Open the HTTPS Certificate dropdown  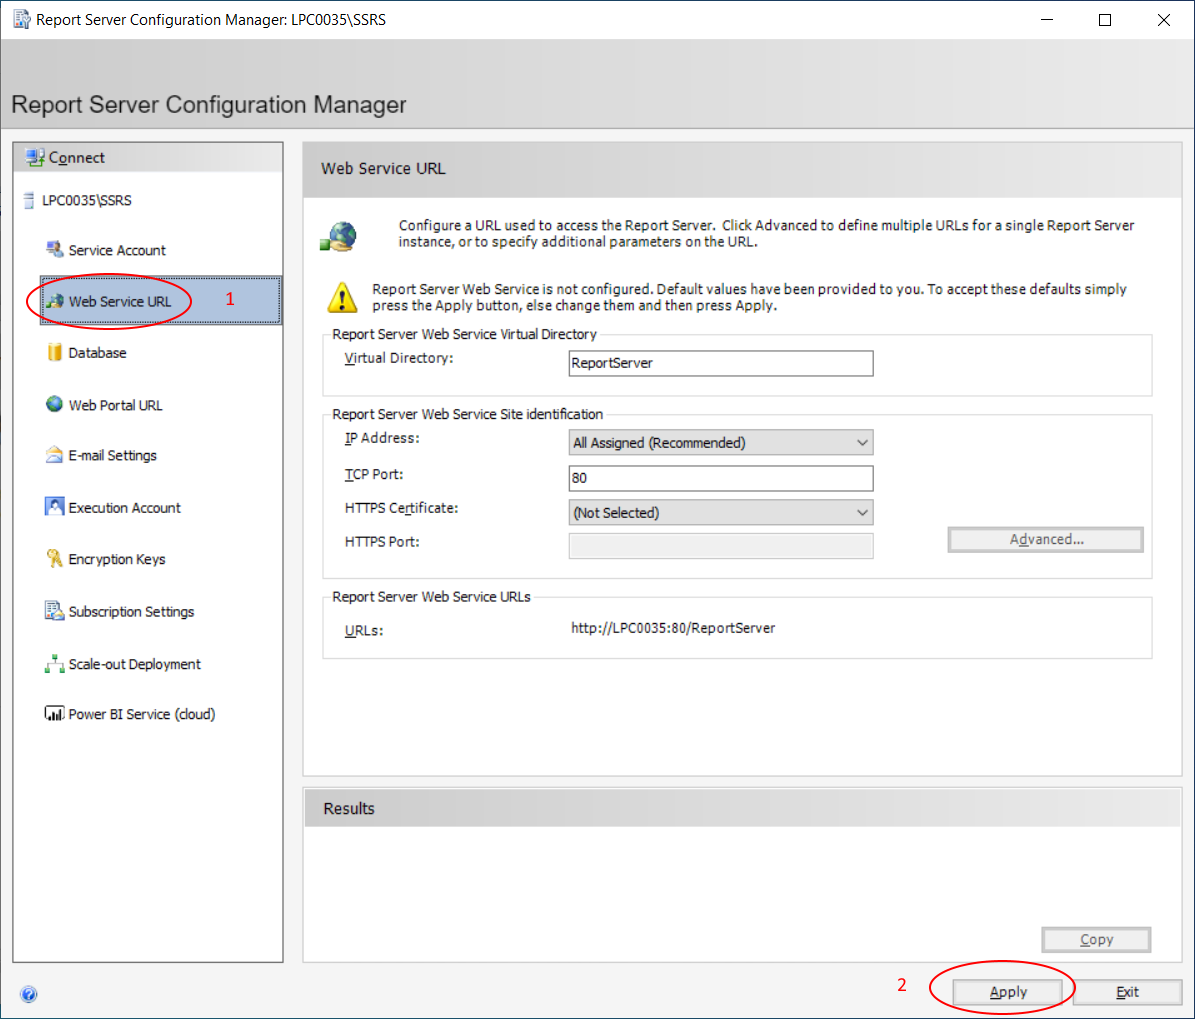click(x=720, y=512)
